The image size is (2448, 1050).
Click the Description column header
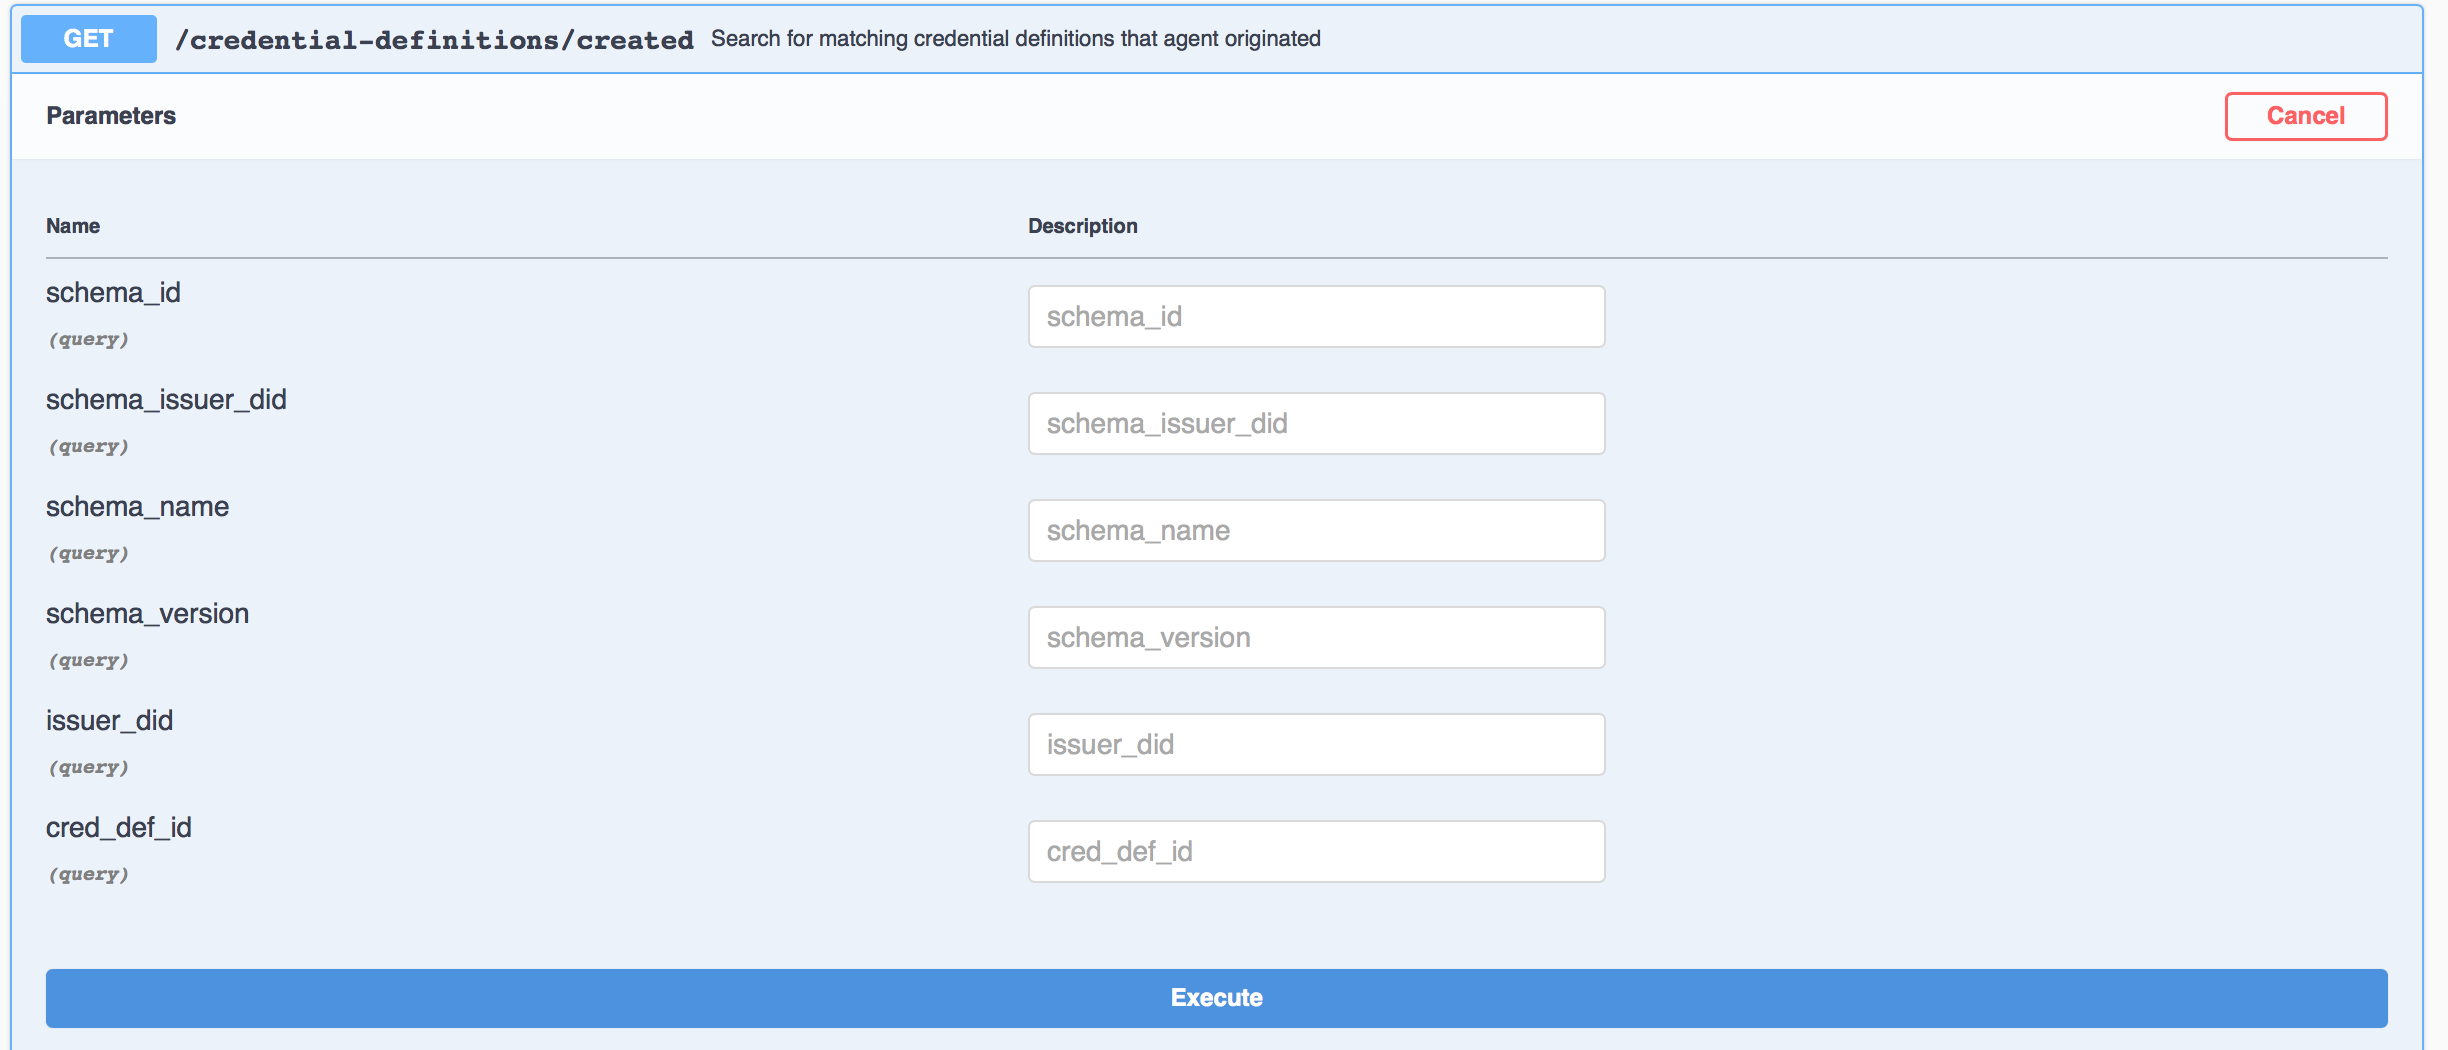coord(1082,225)
